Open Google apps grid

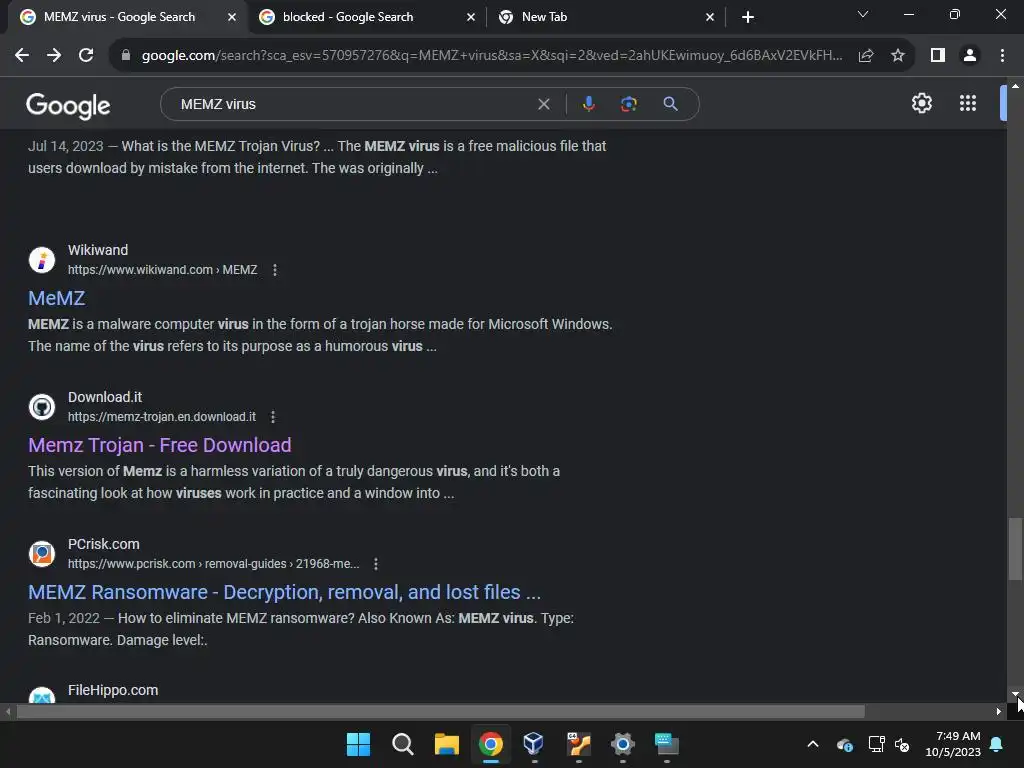[x=968, y=103]
